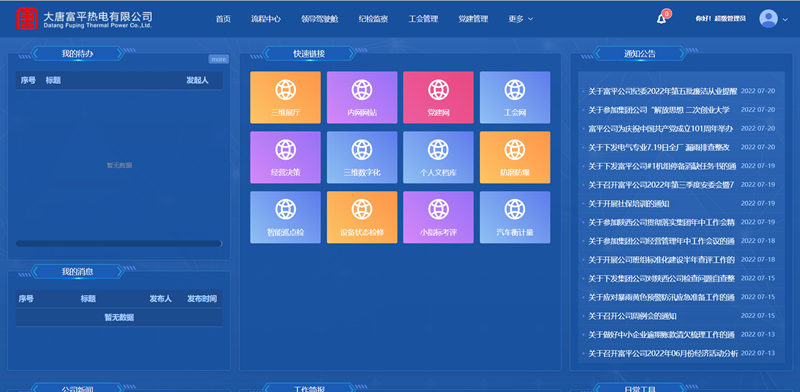
Task: Click the Datang Fuping company logo
Action: tap(27, 19)
